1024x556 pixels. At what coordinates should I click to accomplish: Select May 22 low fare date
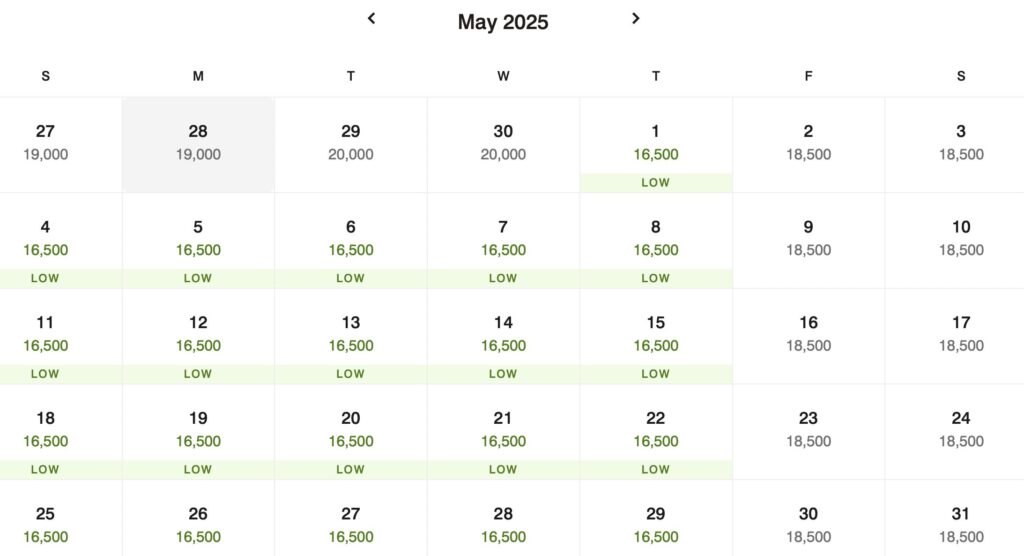pos(656,432)
